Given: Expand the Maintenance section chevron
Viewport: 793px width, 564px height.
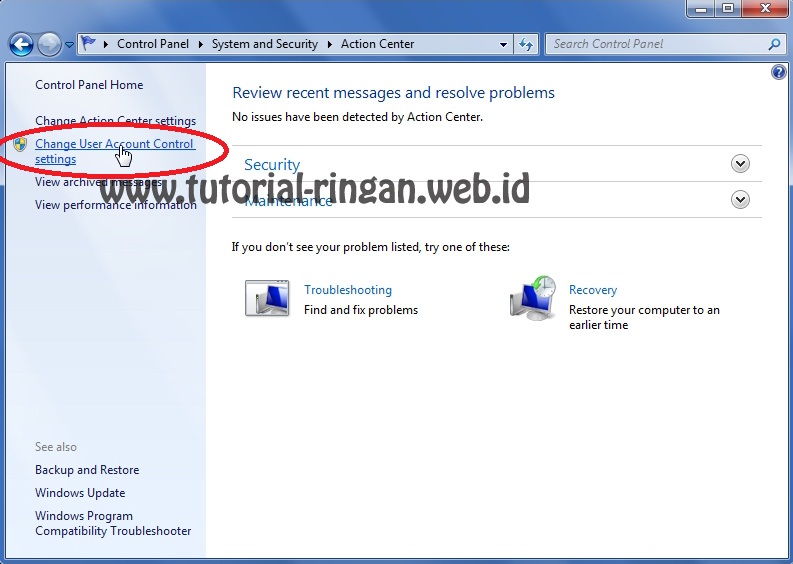Looking at the screenshot, I should (740, 200).
